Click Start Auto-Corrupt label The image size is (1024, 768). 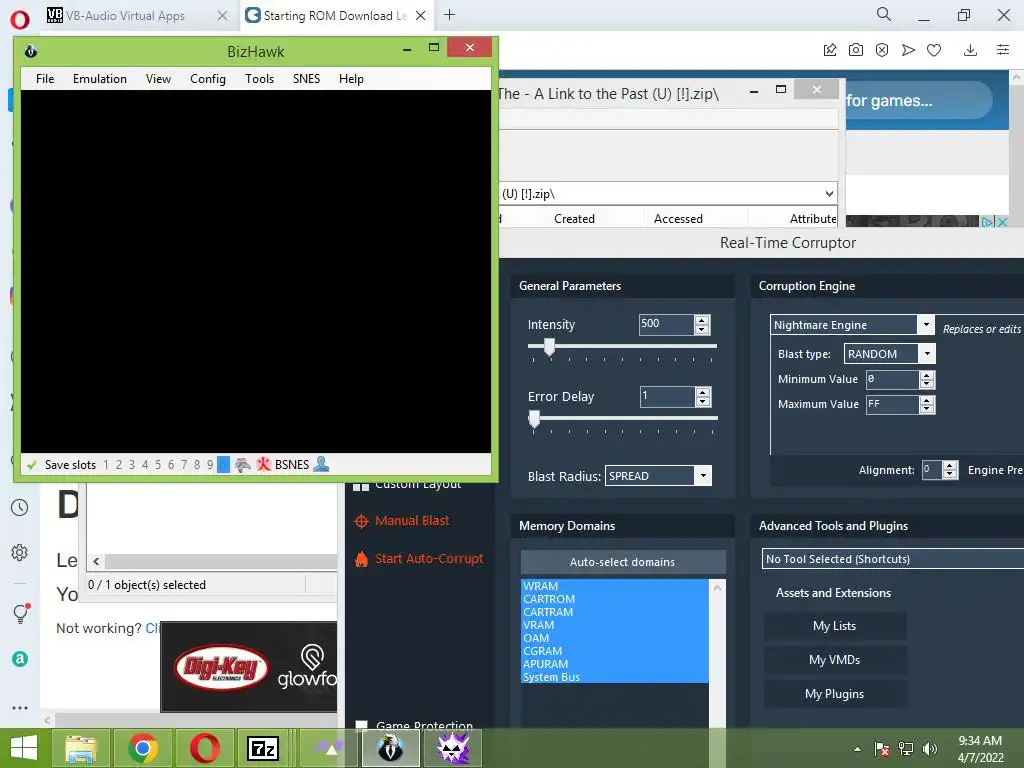429,558
